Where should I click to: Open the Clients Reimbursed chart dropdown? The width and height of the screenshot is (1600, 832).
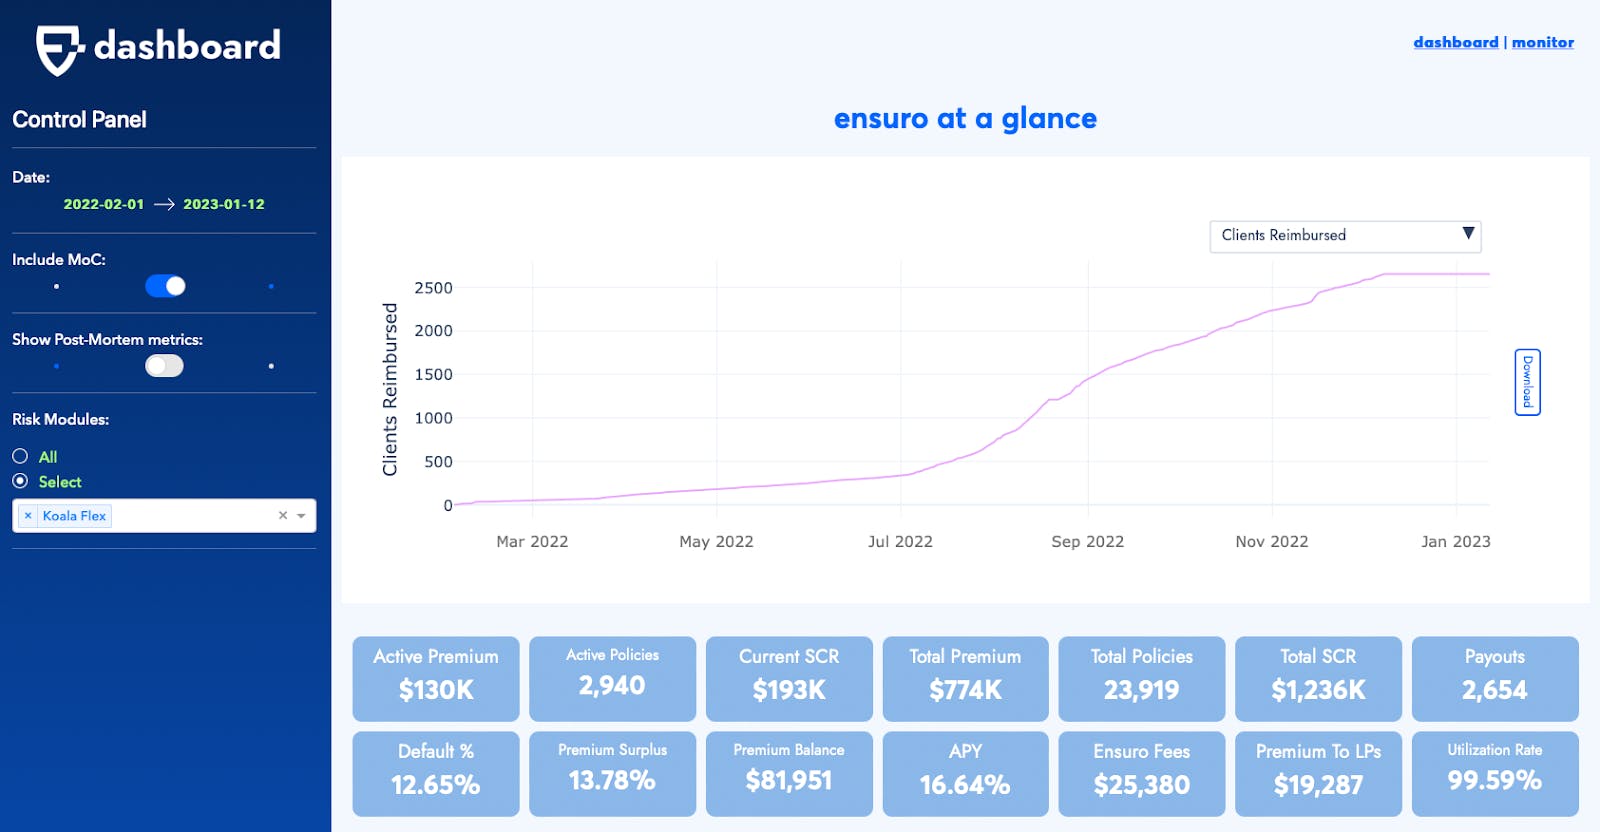pos(1344,236)
